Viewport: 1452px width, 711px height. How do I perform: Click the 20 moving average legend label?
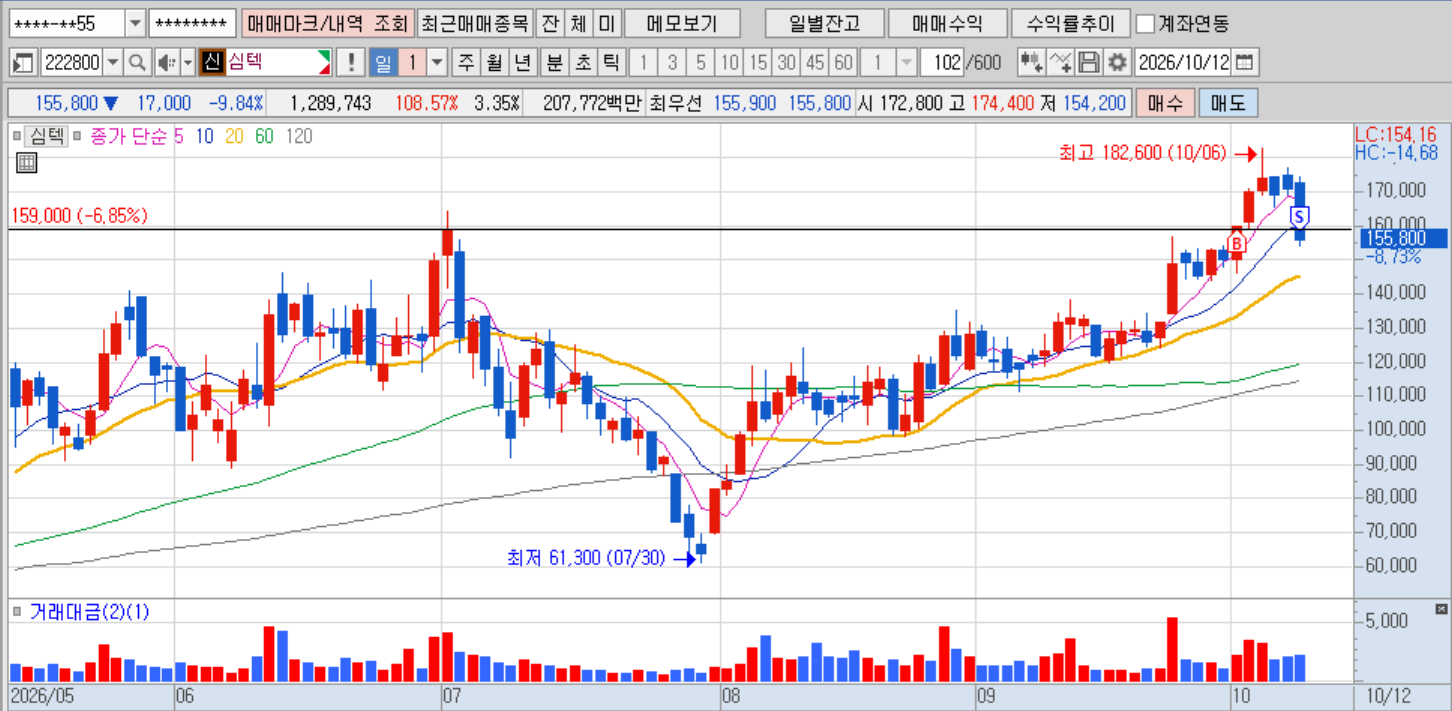pos(234,136)
